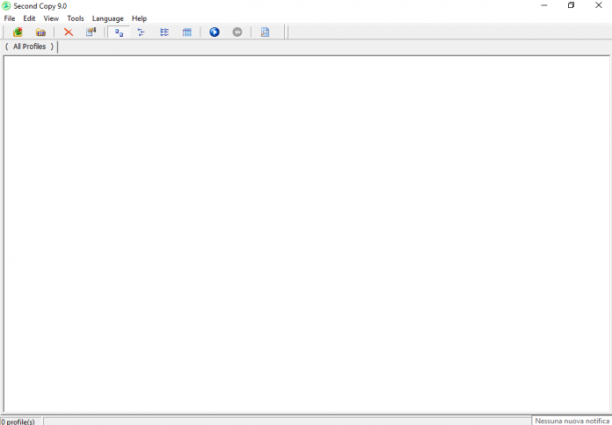Open the File menu
The image size is (612, 425).
(x=9, y=18)
